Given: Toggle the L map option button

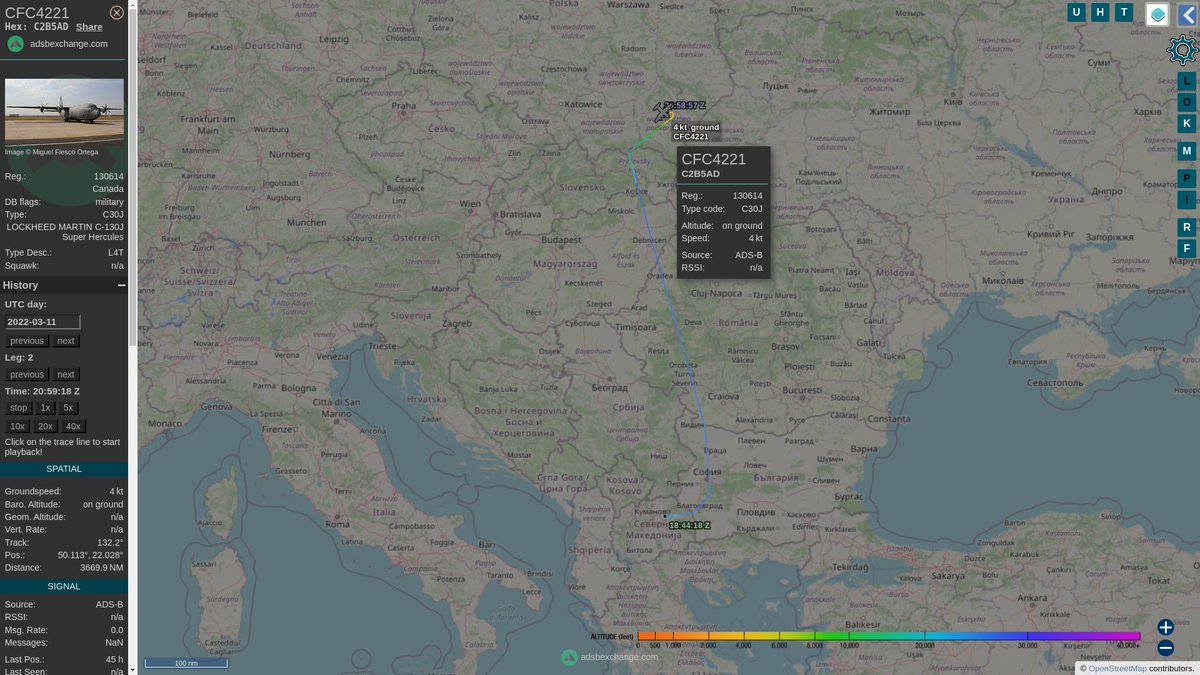Looking at the screenshot, I should (1187, 81).
